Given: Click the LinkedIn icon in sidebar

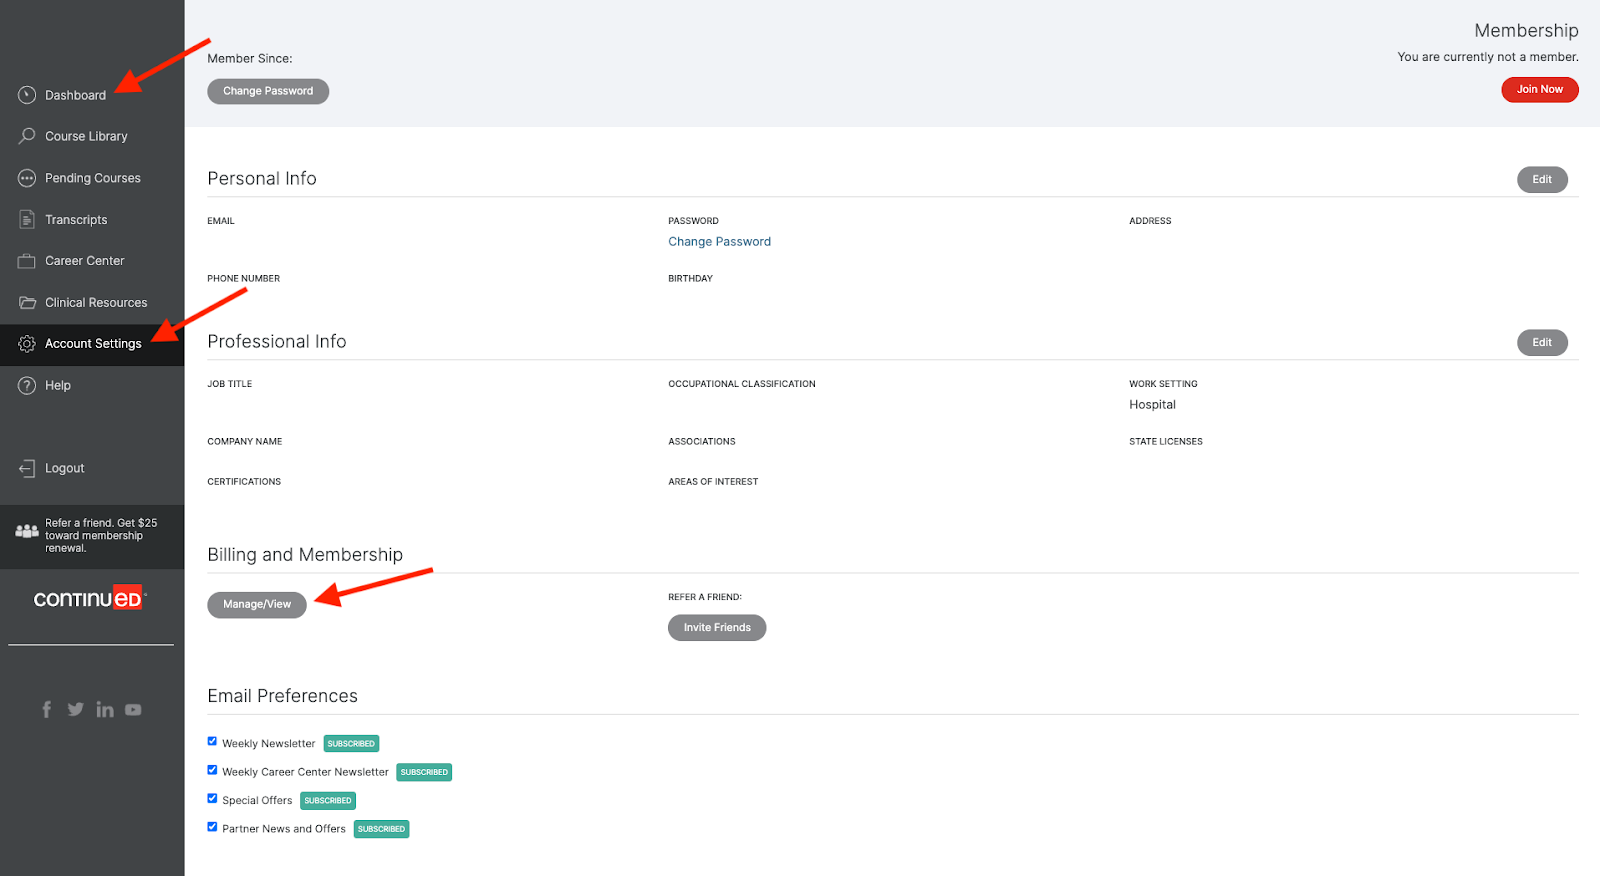Looking at the screenshot, I should pos(105,709).
